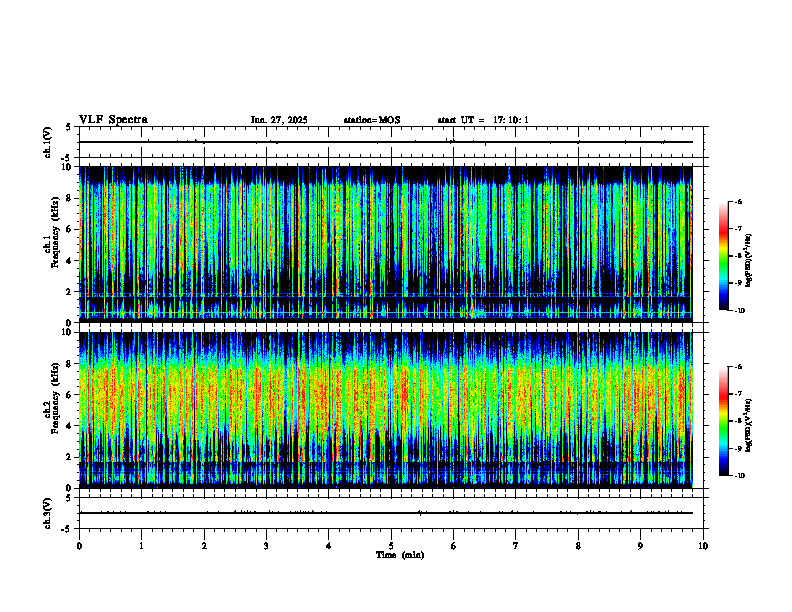Click time axis tick label "5"

tap(391, 546)
